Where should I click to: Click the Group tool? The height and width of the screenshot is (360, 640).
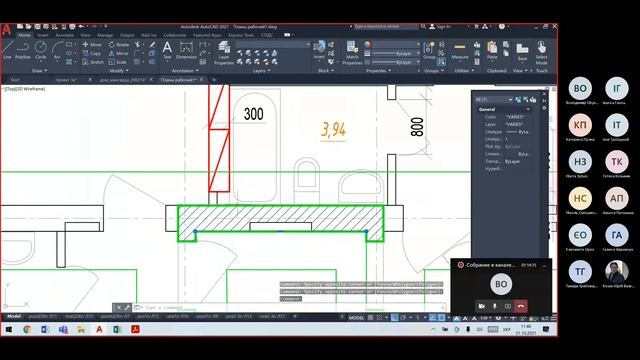429,50
